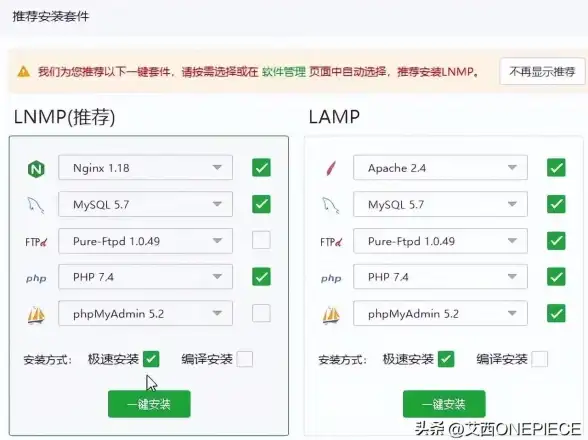588x440 pixels.
Task: Click the FTP icon in LNMP panel
Action: pos(36,242)
